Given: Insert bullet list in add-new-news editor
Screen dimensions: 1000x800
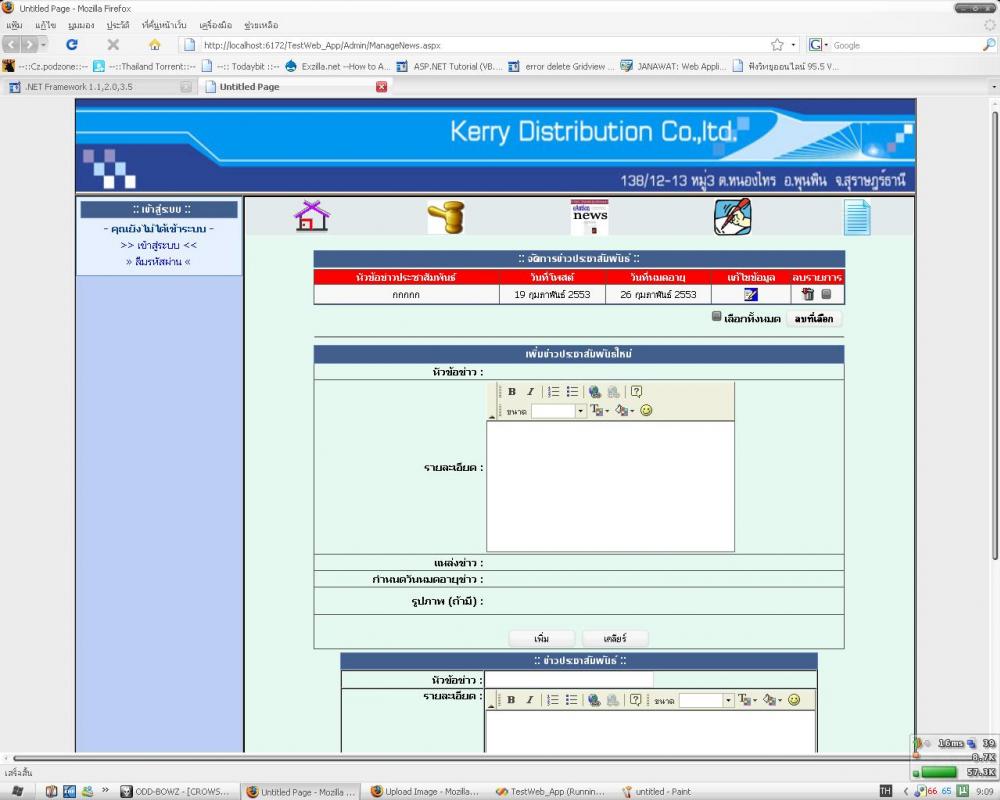Looking at the screenshot, I should click(x=572, y=392).
